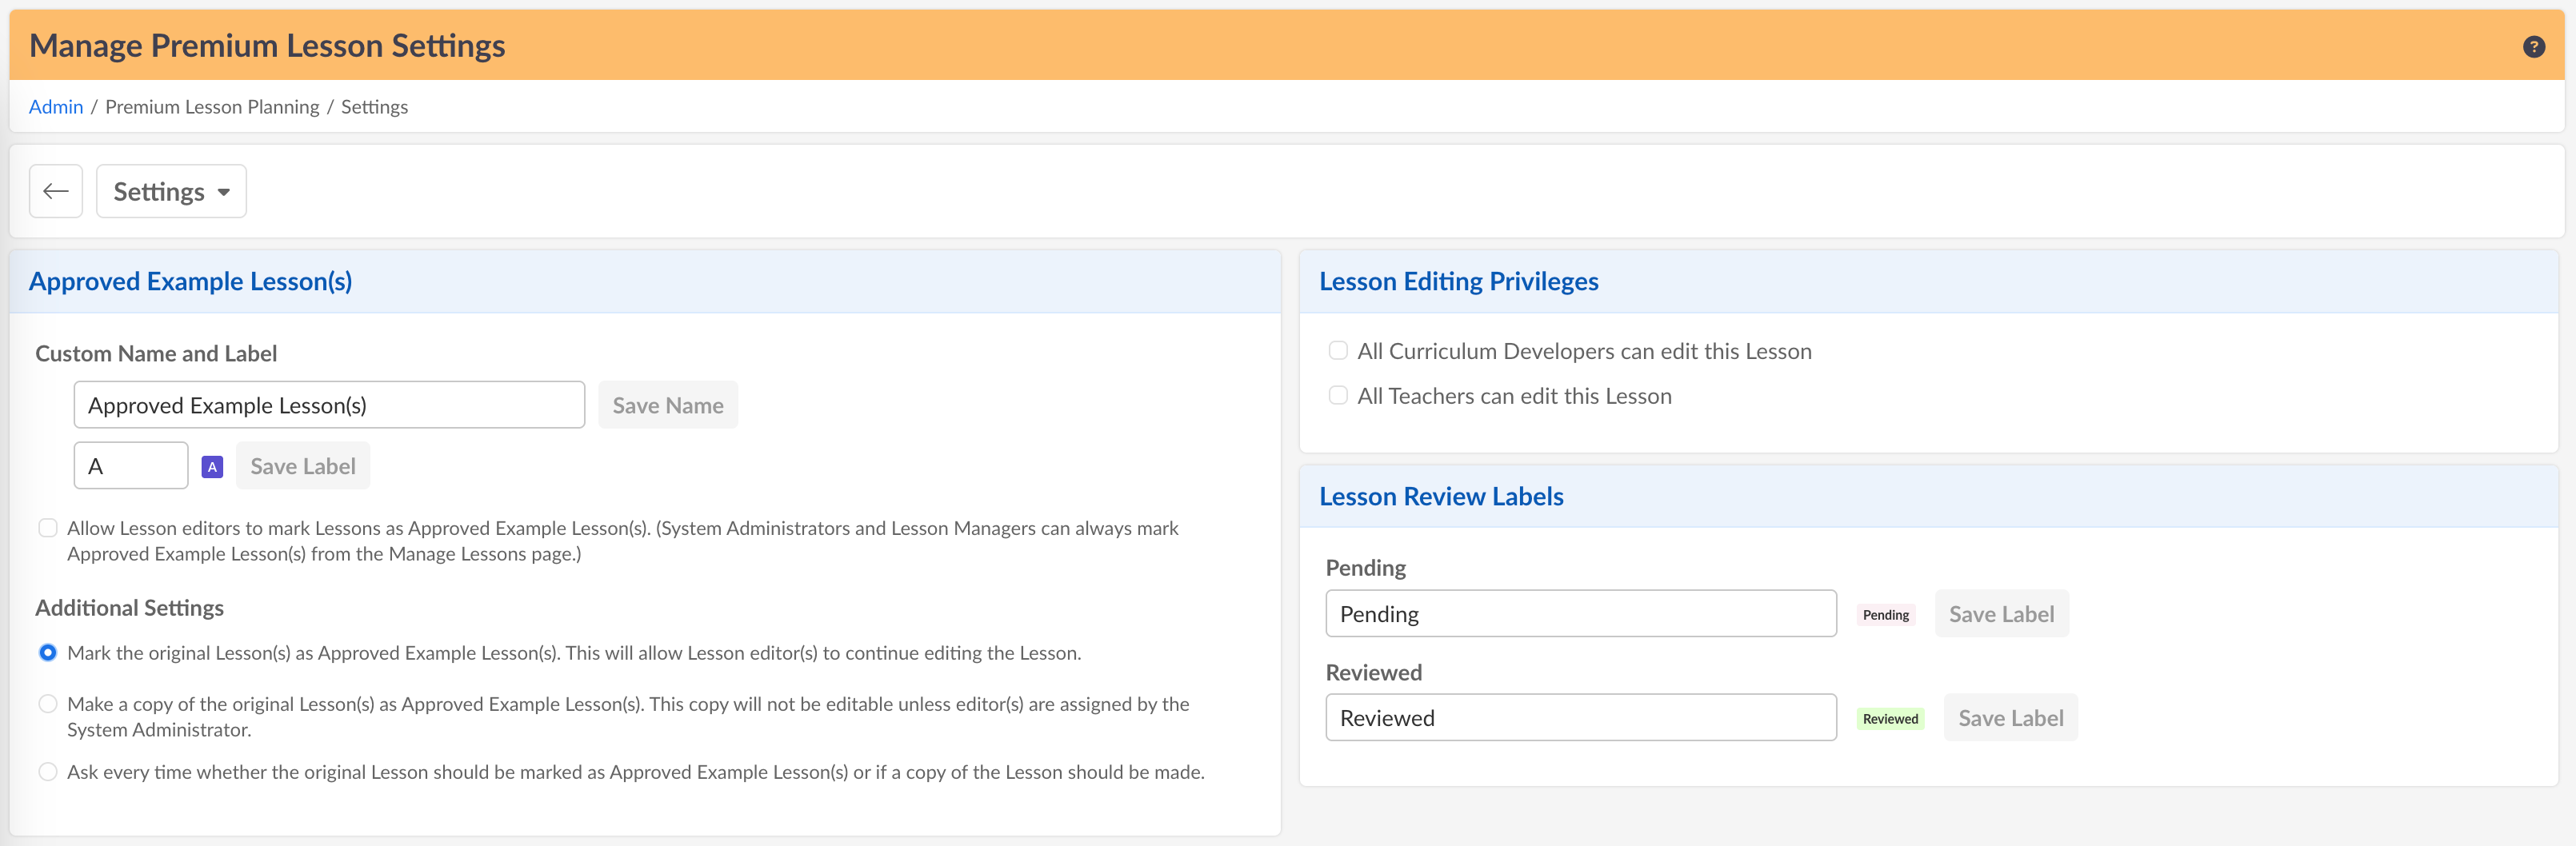
Task: Open the Settings dropdown menu
Action: click(171, 191)
